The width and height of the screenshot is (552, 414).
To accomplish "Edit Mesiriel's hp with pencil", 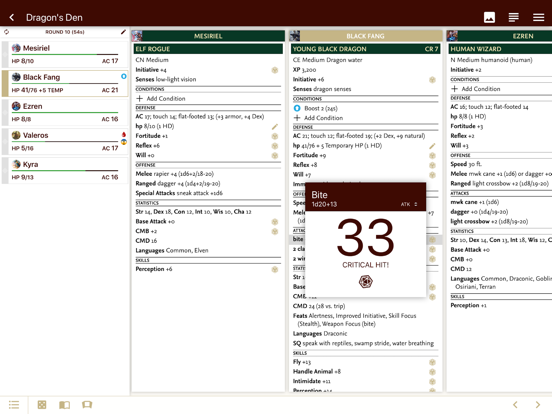I will point(275,126).
